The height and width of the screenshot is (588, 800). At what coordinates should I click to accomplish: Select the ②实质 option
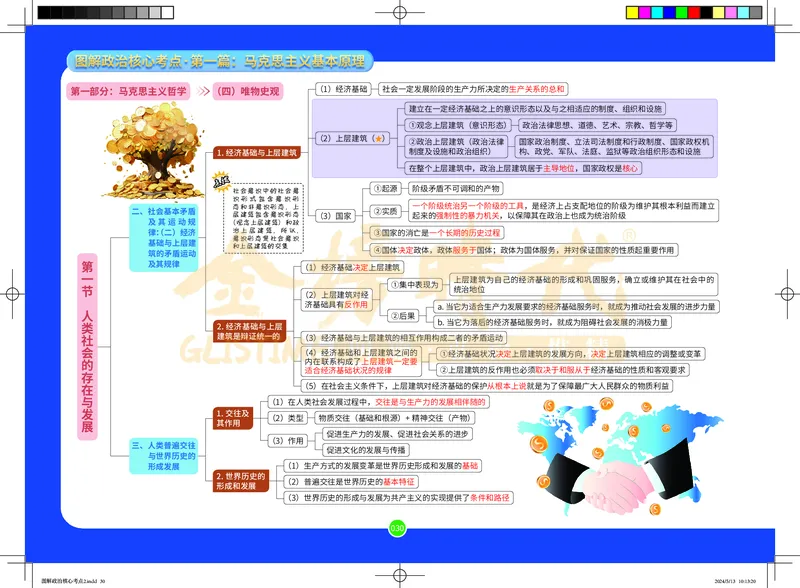387,210
